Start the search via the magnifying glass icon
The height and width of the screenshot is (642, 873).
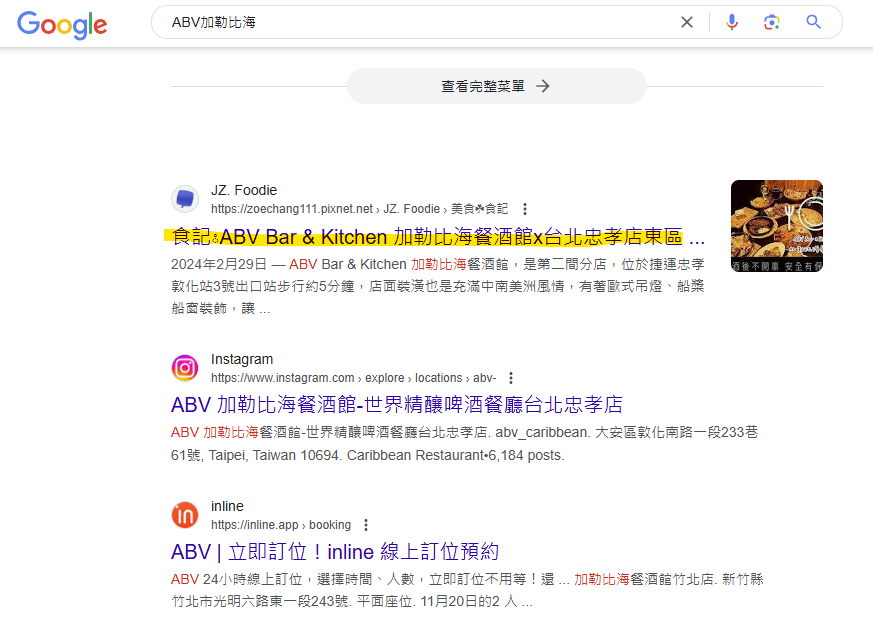812,21
